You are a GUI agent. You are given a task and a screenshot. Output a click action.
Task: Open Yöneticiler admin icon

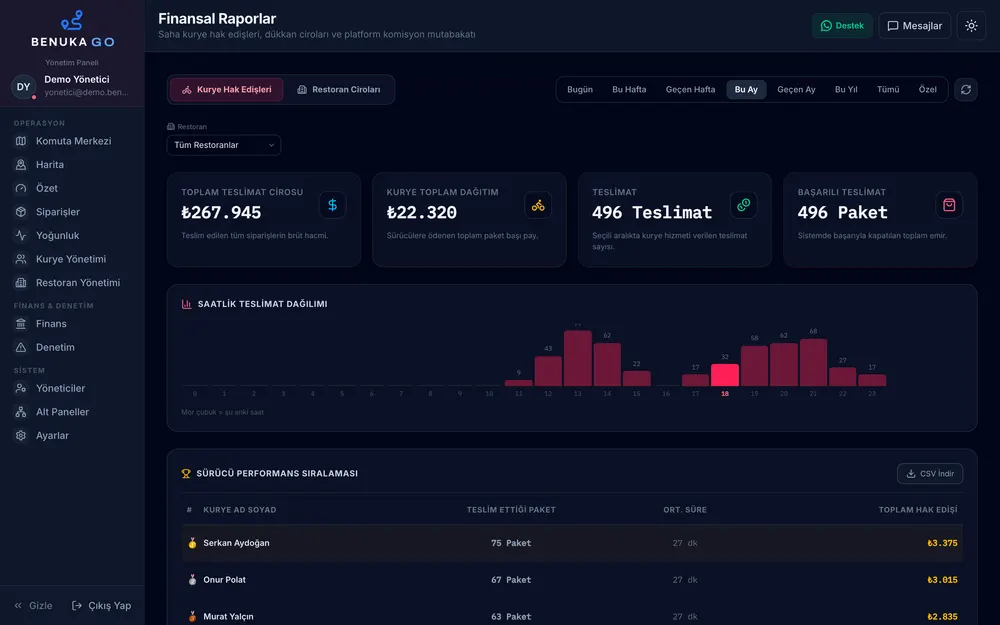click(21, 388)
